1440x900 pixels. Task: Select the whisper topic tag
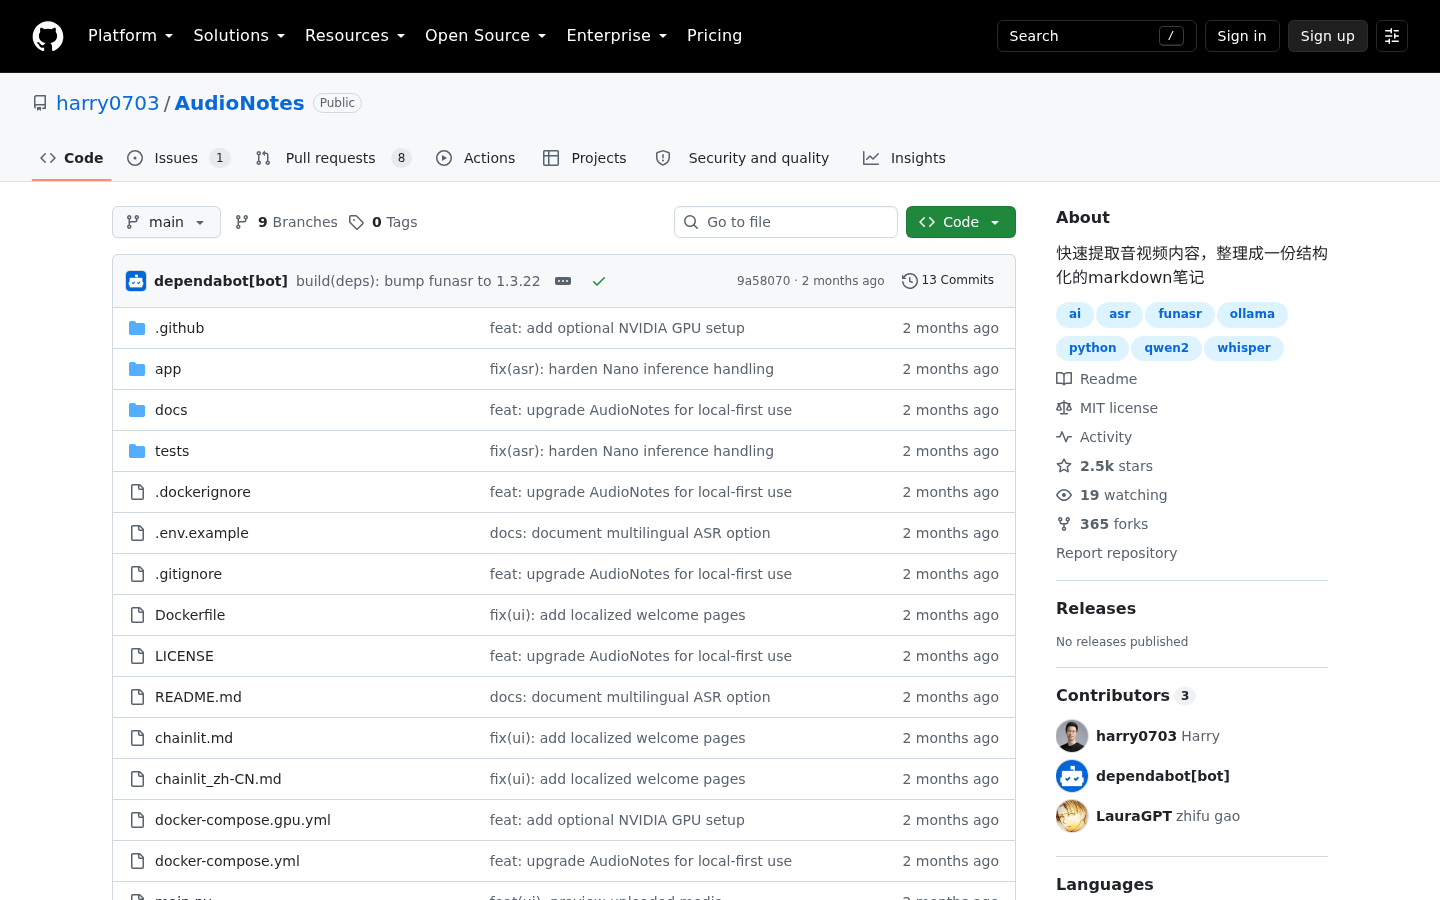coord(1244,349)
